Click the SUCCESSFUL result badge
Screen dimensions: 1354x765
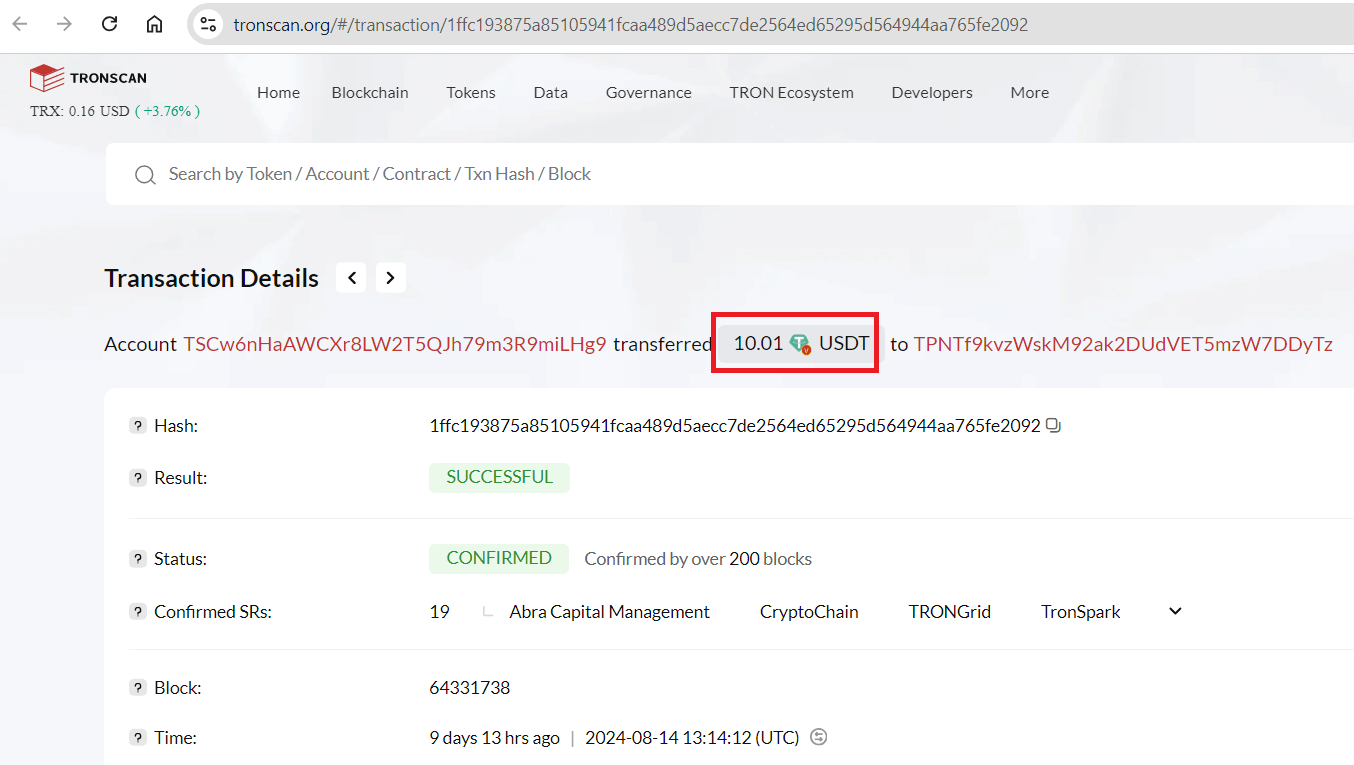(x=499, y=477)
